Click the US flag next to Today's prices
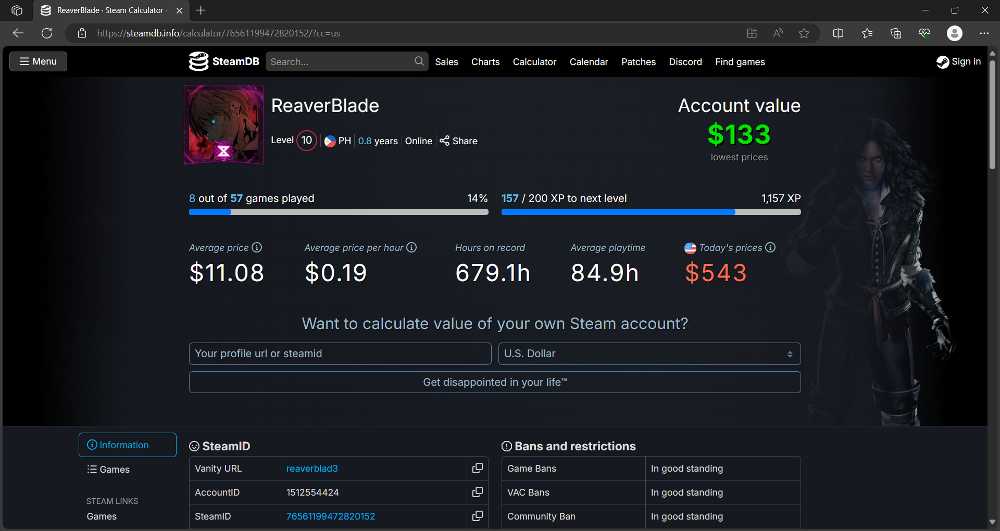1000x531 pixels. pos(690,248)
